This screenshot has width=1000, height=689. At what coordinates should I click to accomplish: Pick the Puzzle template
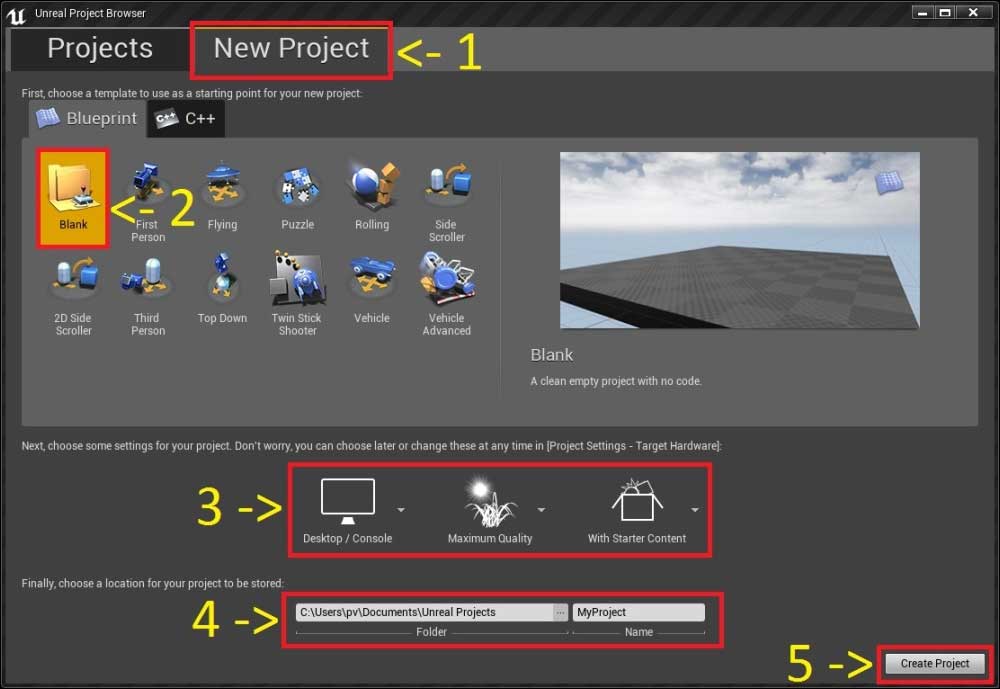coord(297,195)
